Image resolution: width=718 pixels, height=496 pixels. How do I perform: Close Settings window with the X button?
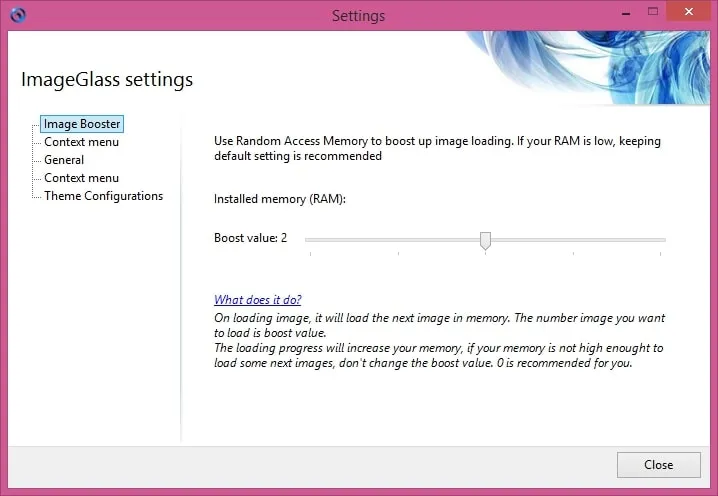[689, 11]
